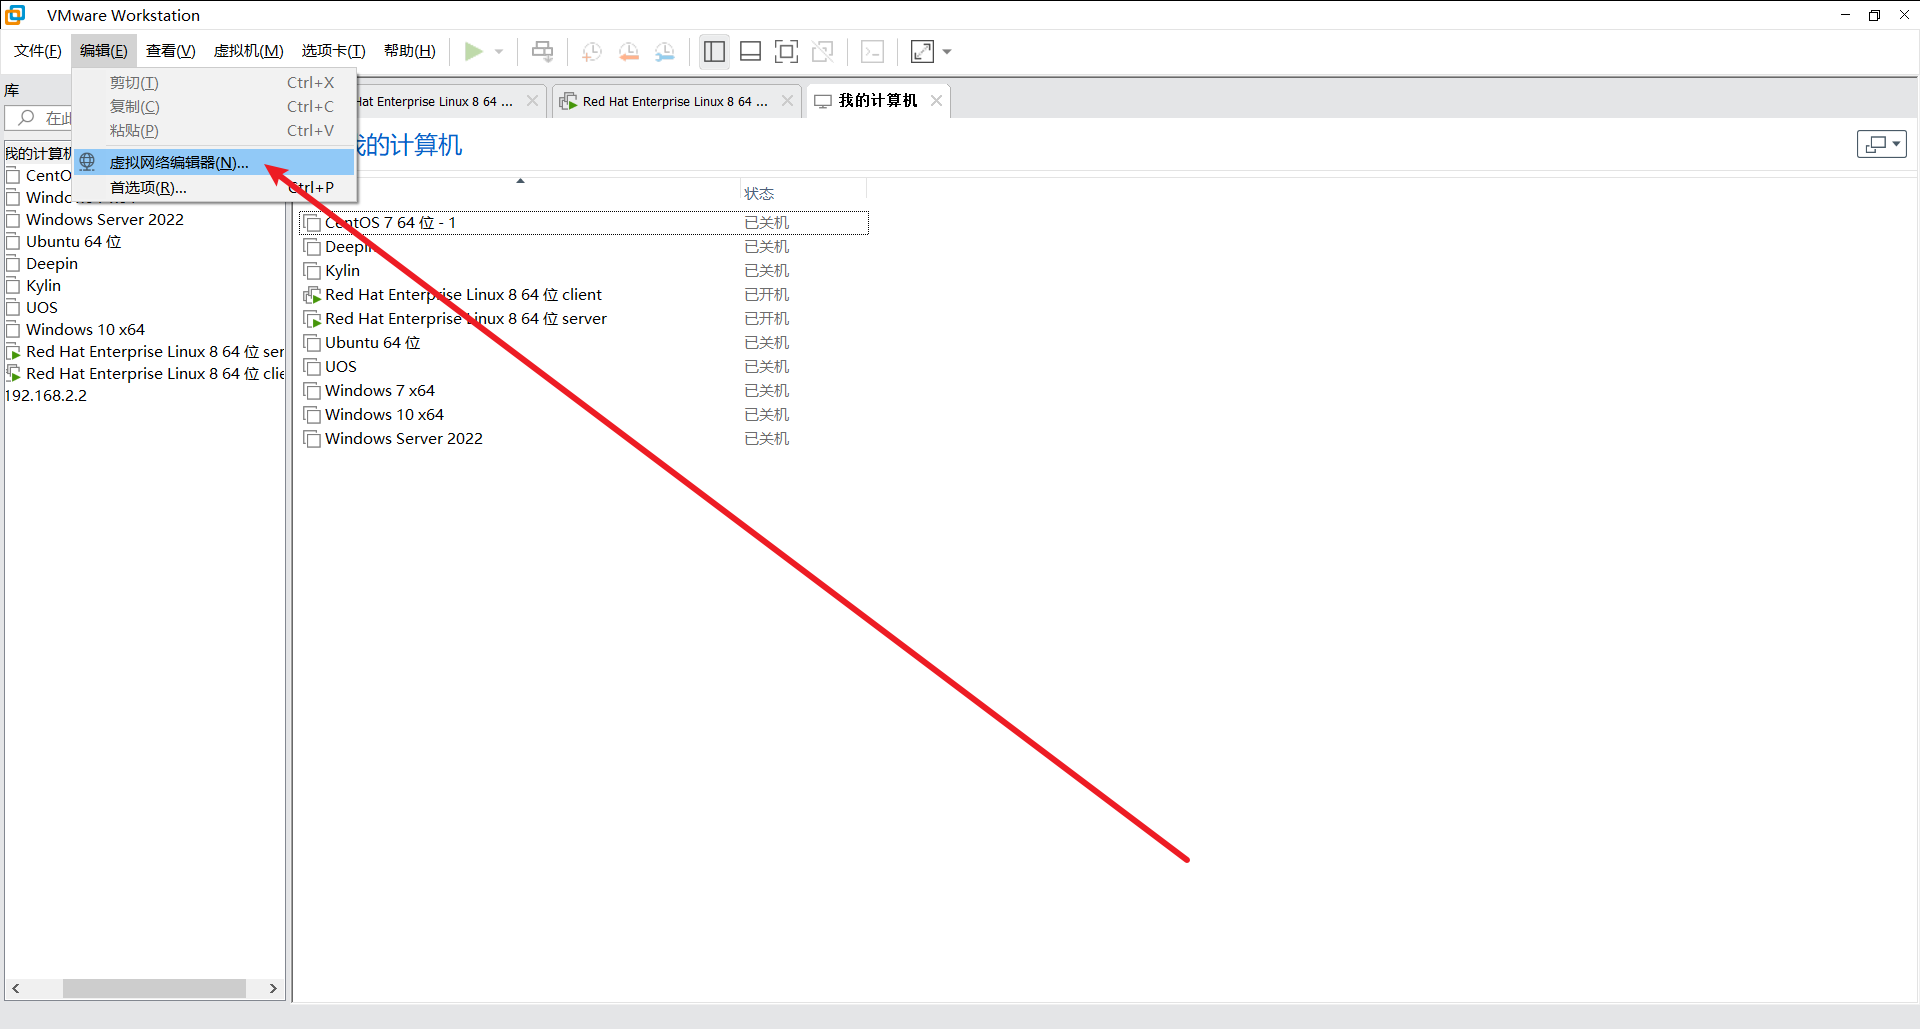Open the 查看(V) menu
The image size is (1920, 1029).
coord(171,51)
